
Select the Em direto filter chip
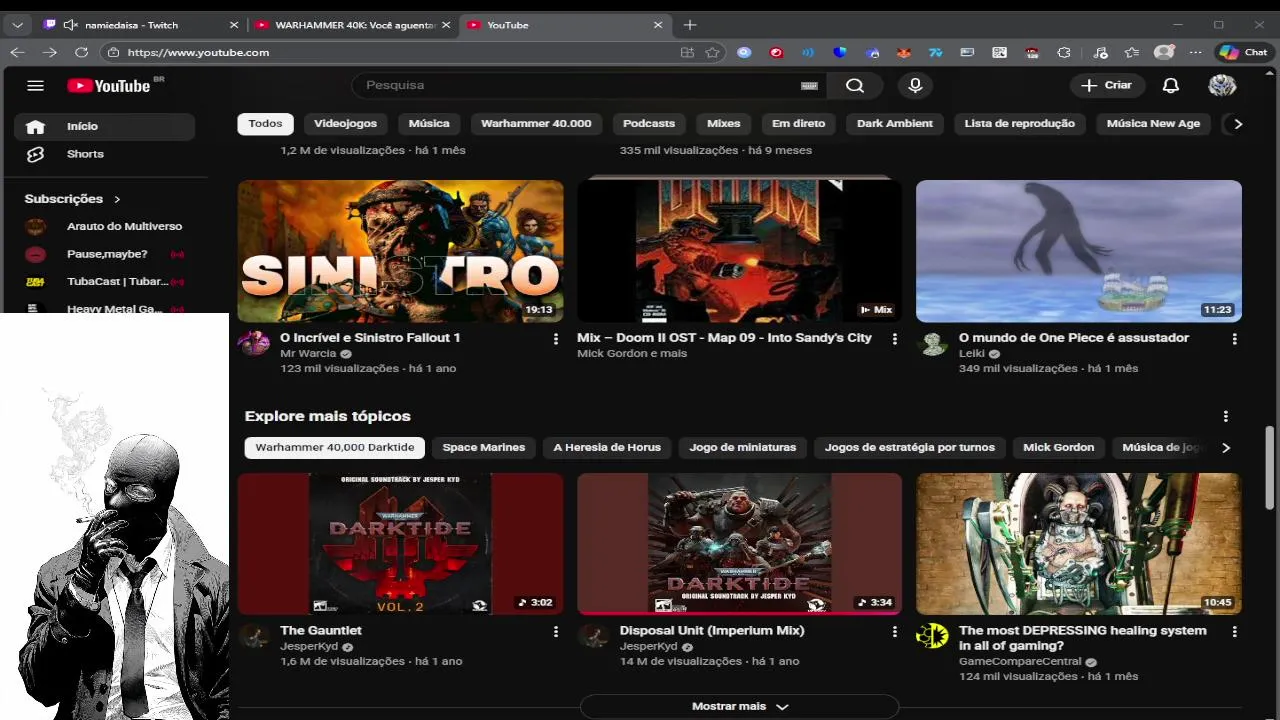[x=799, y=123]
